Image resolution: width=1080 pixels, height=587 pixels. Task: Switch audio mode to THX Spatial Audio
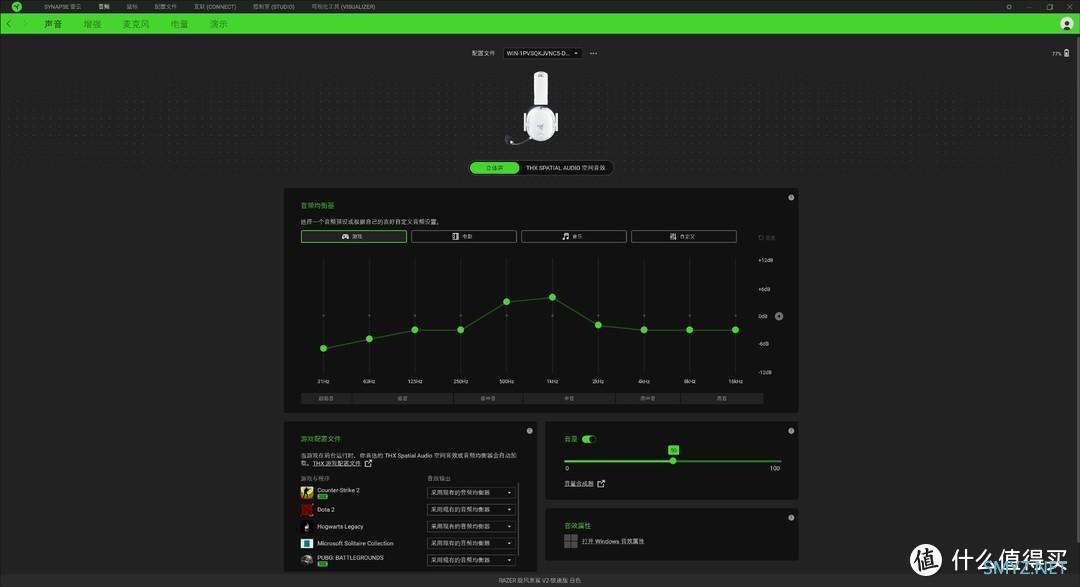[565, 168]
